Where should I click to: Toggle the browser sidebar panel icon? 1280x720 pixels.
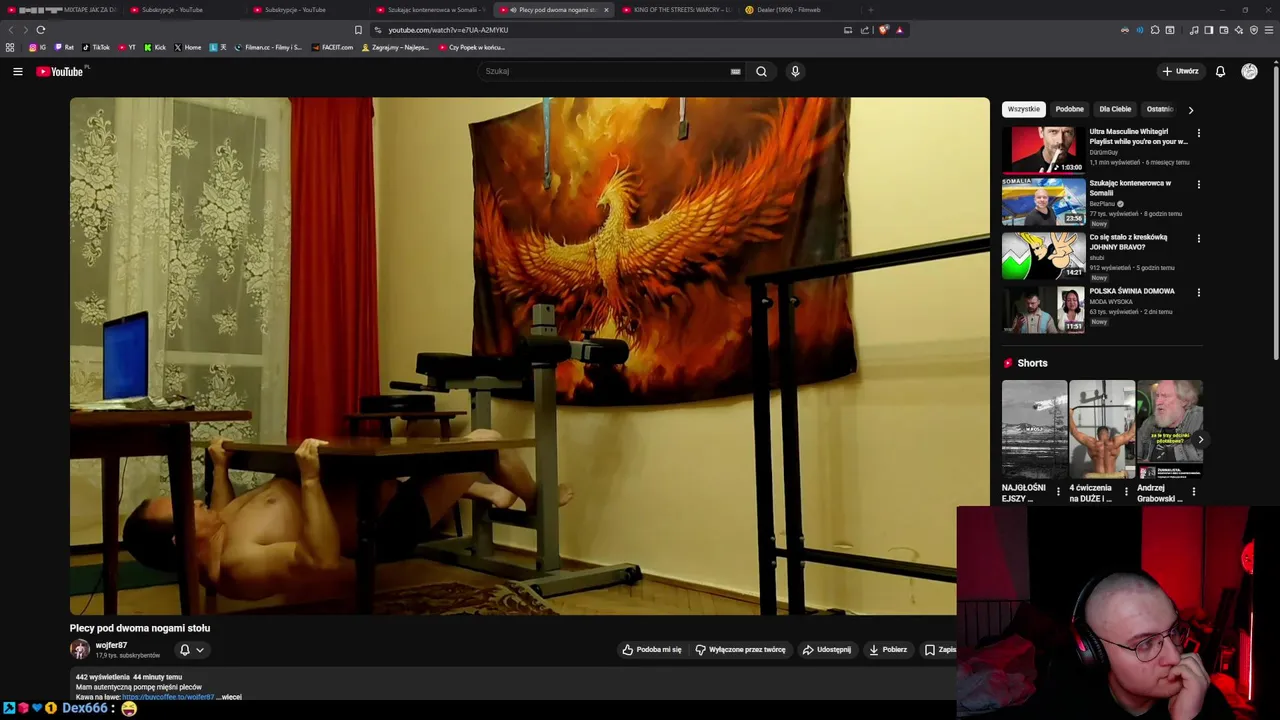point(1209,30)
